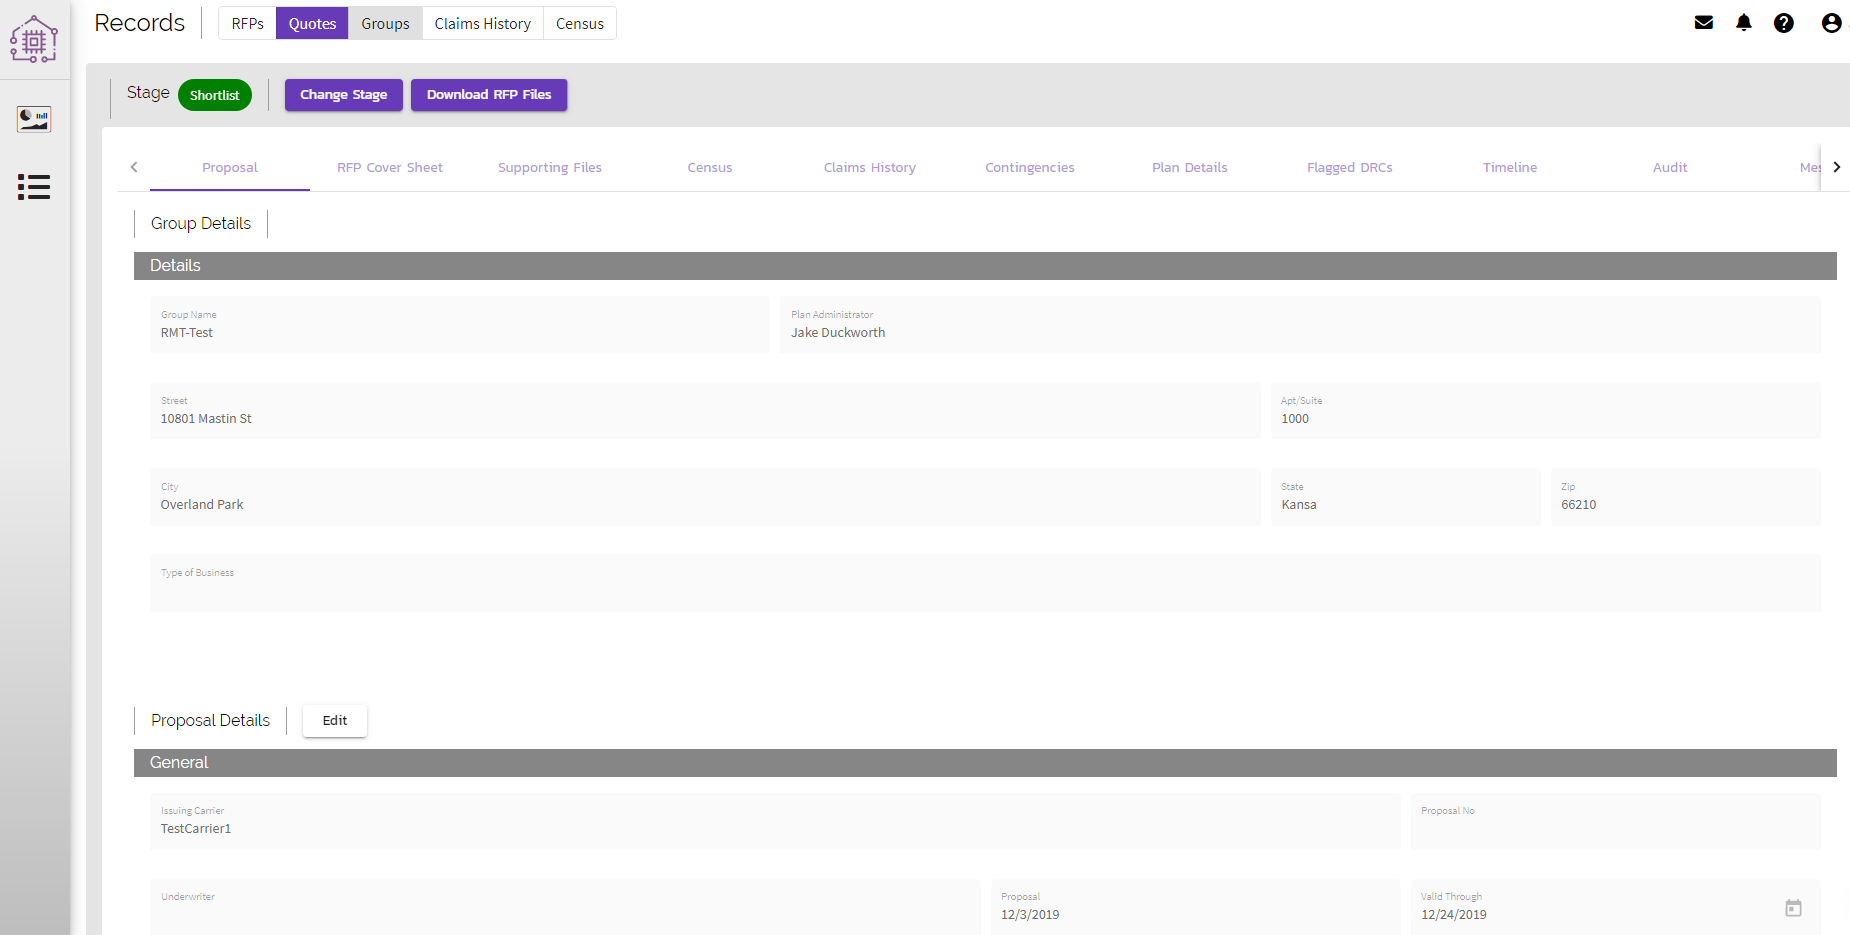Open the Plan Details tab
1850x935 pixels.
pyautogui.click(x=1190, y=167)
